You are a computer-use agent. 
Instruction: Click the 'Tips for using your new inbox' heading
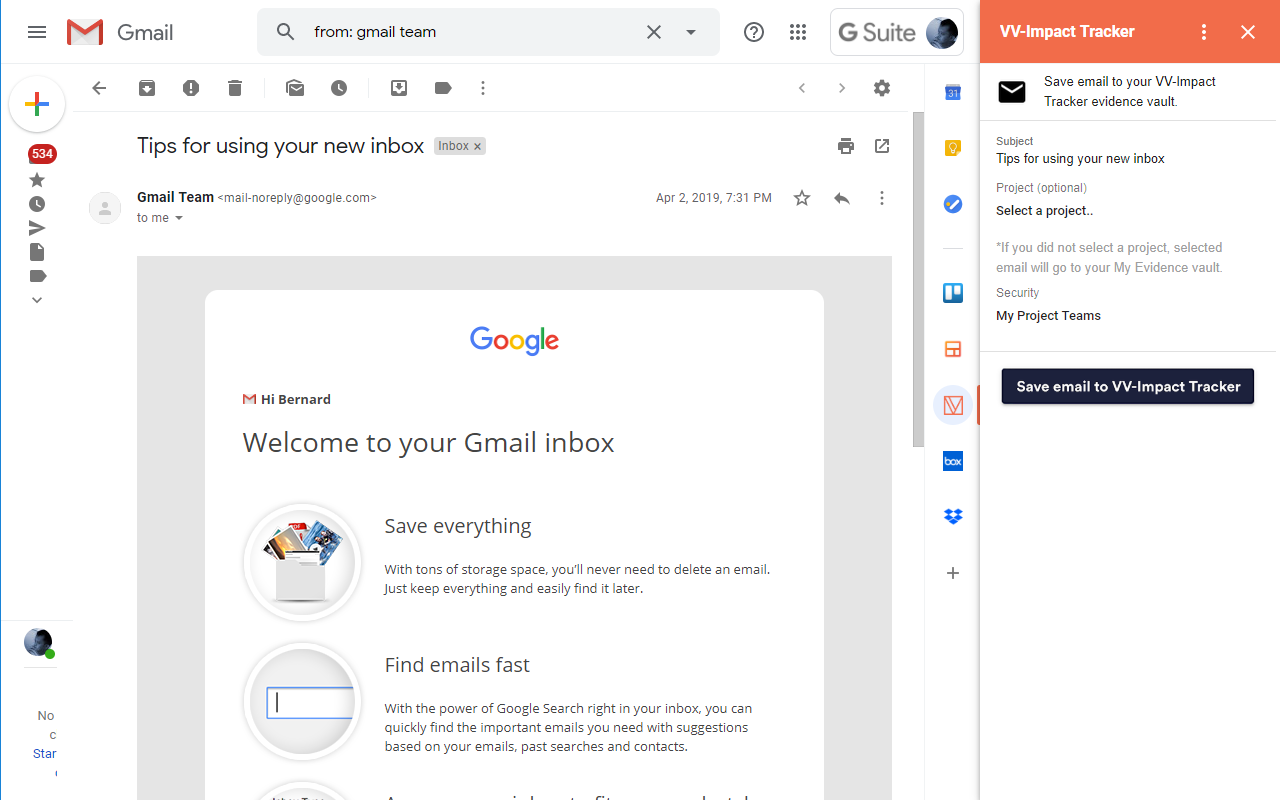point(281,146)
